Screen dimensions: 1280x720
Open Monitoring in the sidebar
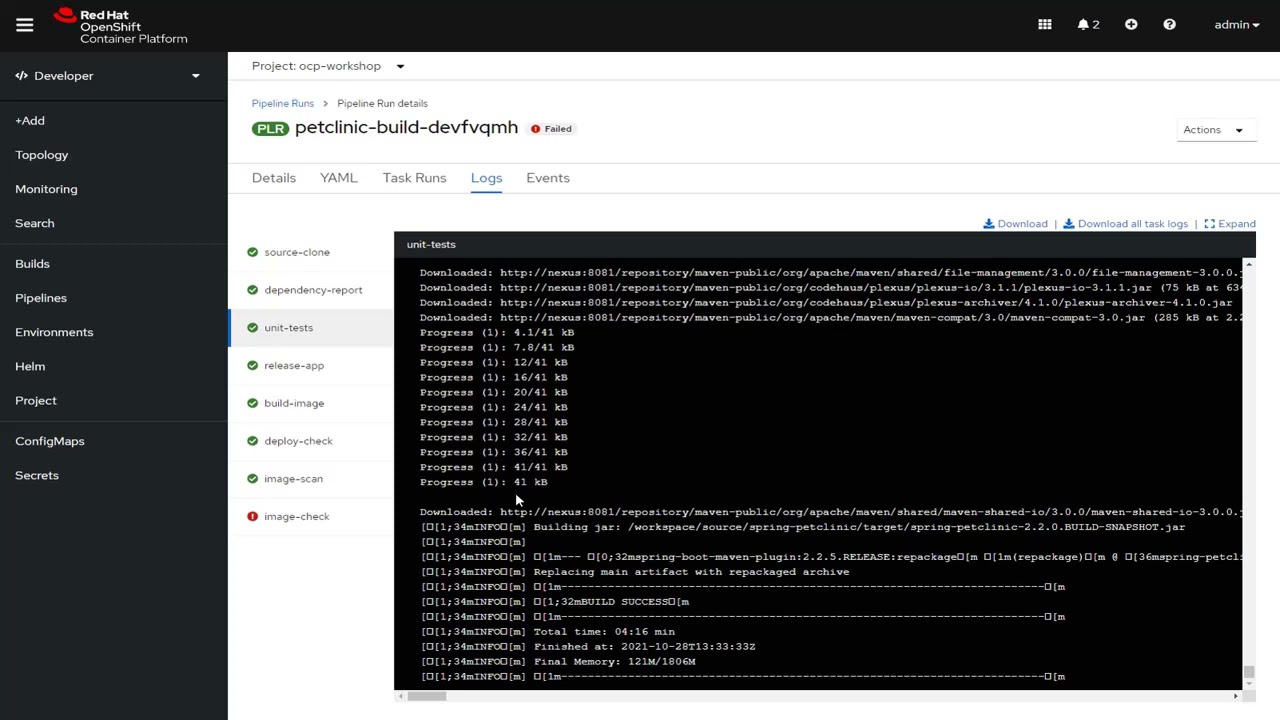point(46,189)
